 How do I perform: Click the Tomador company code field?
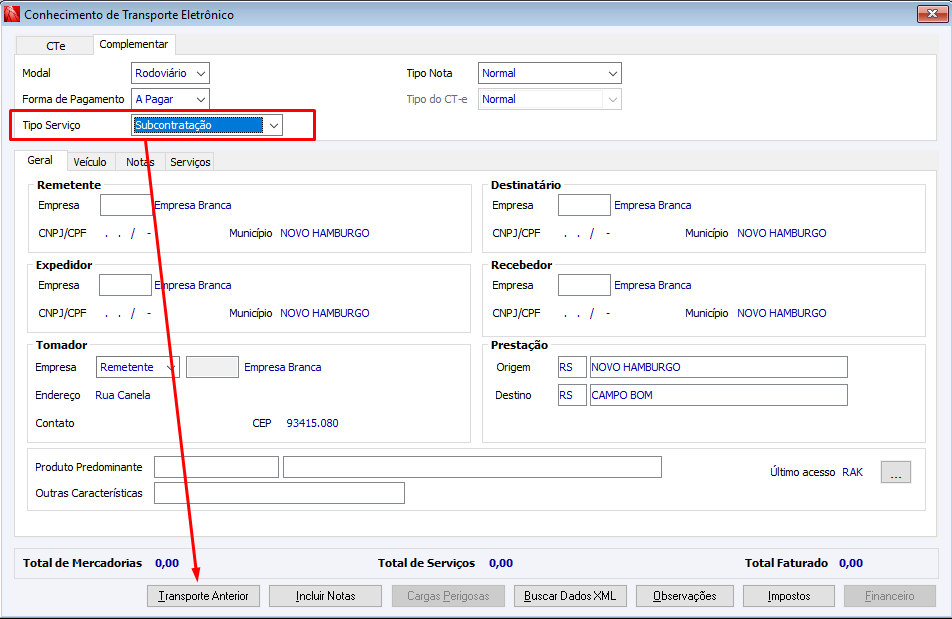click(x=212, y=367)
